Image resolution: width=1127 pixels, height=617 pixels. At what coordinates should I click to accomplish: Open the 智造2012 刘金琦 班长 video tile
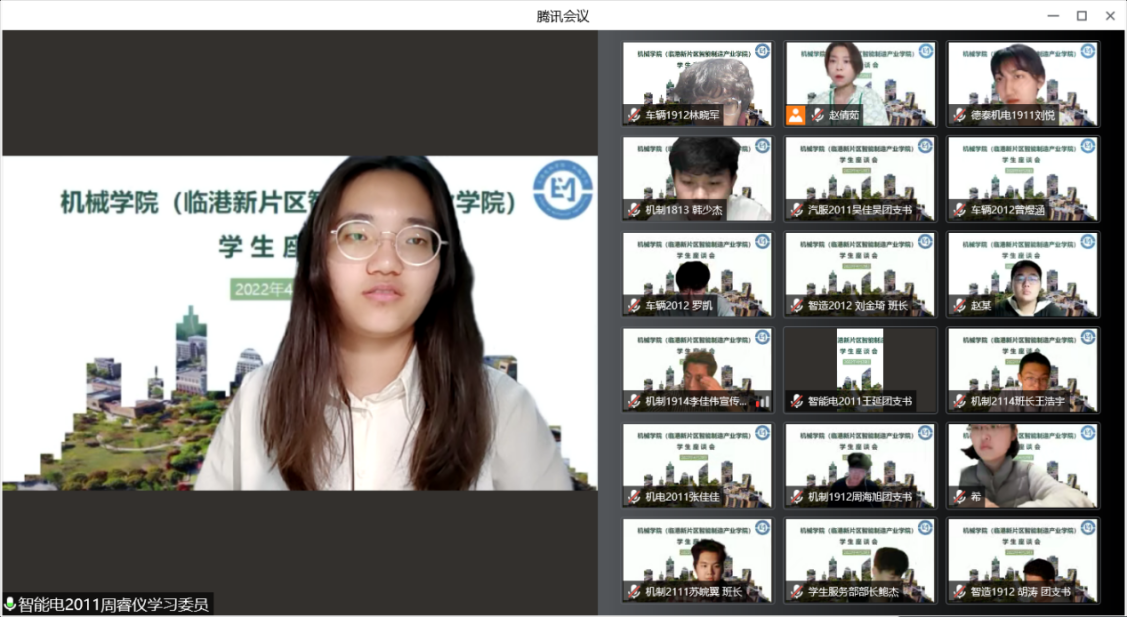pos(860,273)
